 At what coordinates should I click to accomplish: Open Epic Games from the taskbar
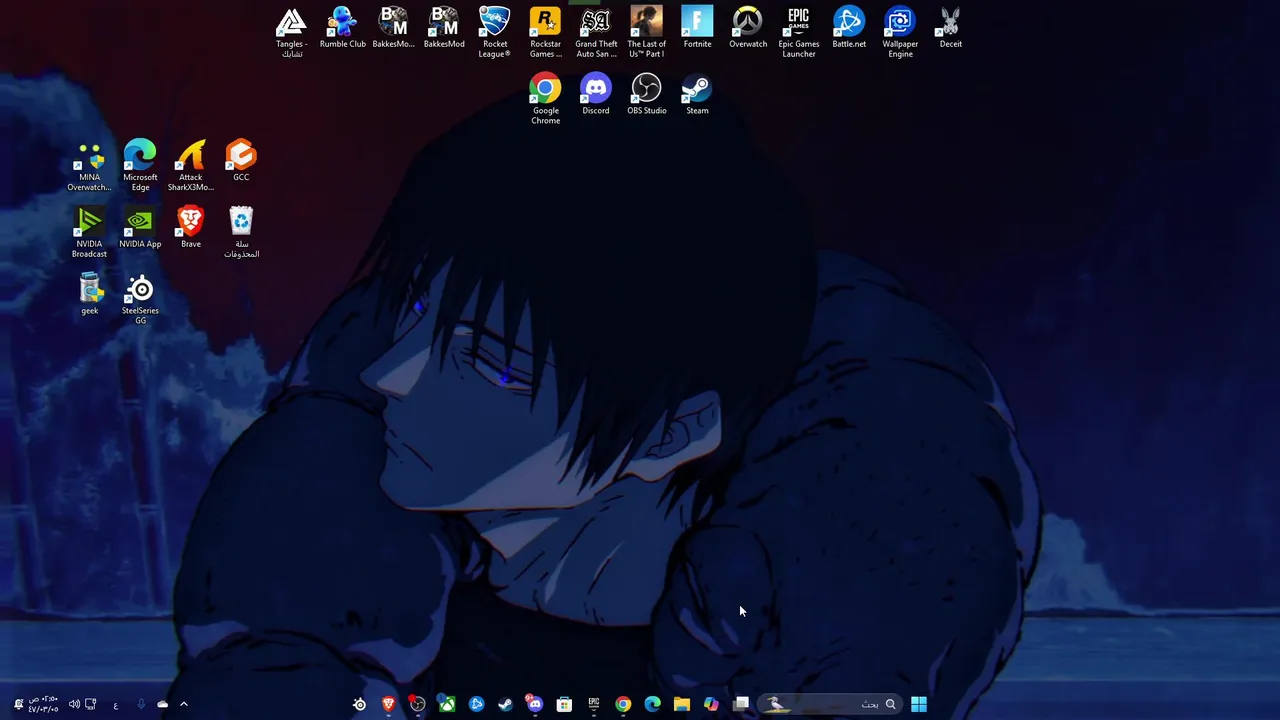pyautogui.click(x=593, y=704)
